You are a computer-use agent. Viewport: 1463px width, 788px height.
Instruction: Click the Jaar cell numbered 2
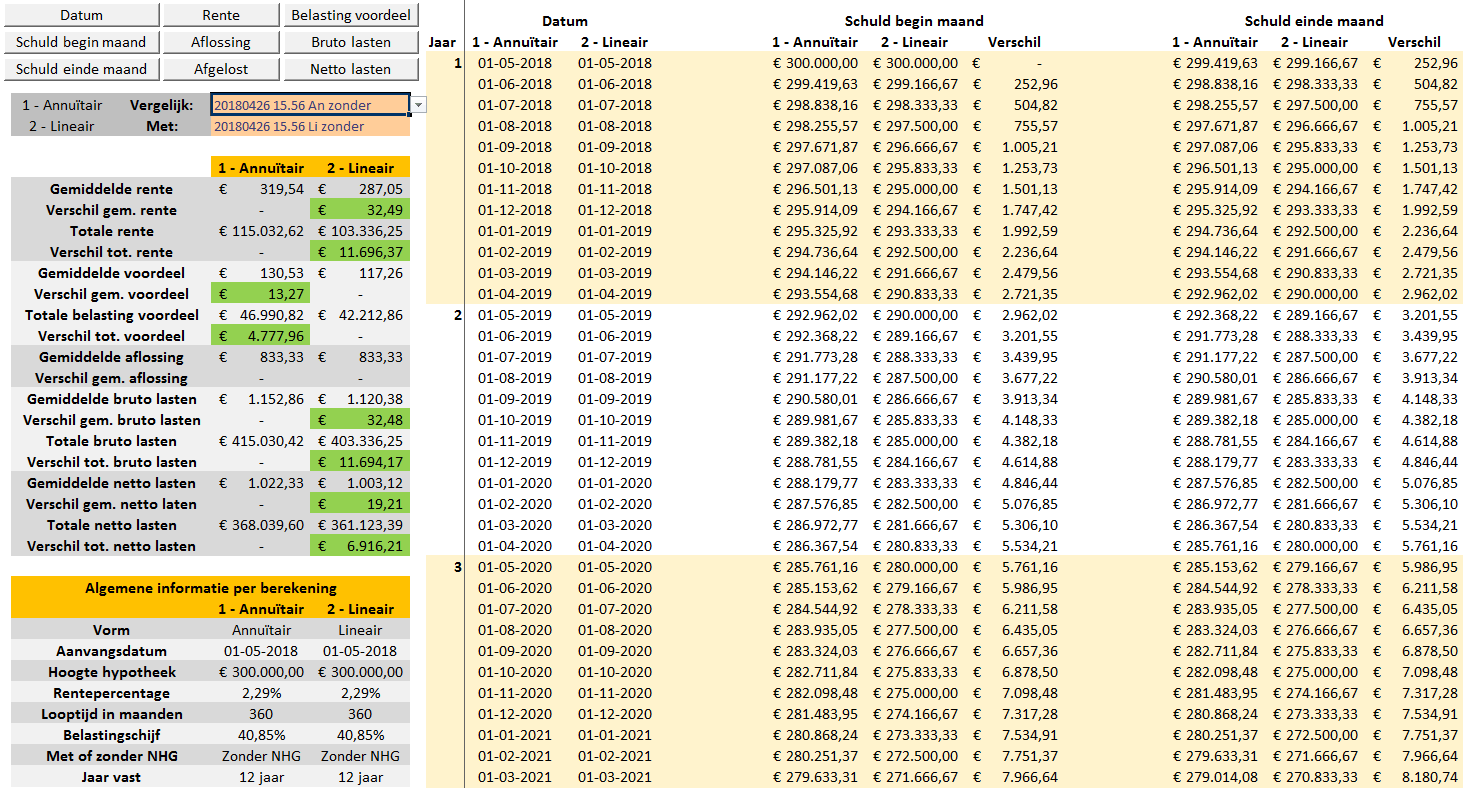(x=458, y=315)
